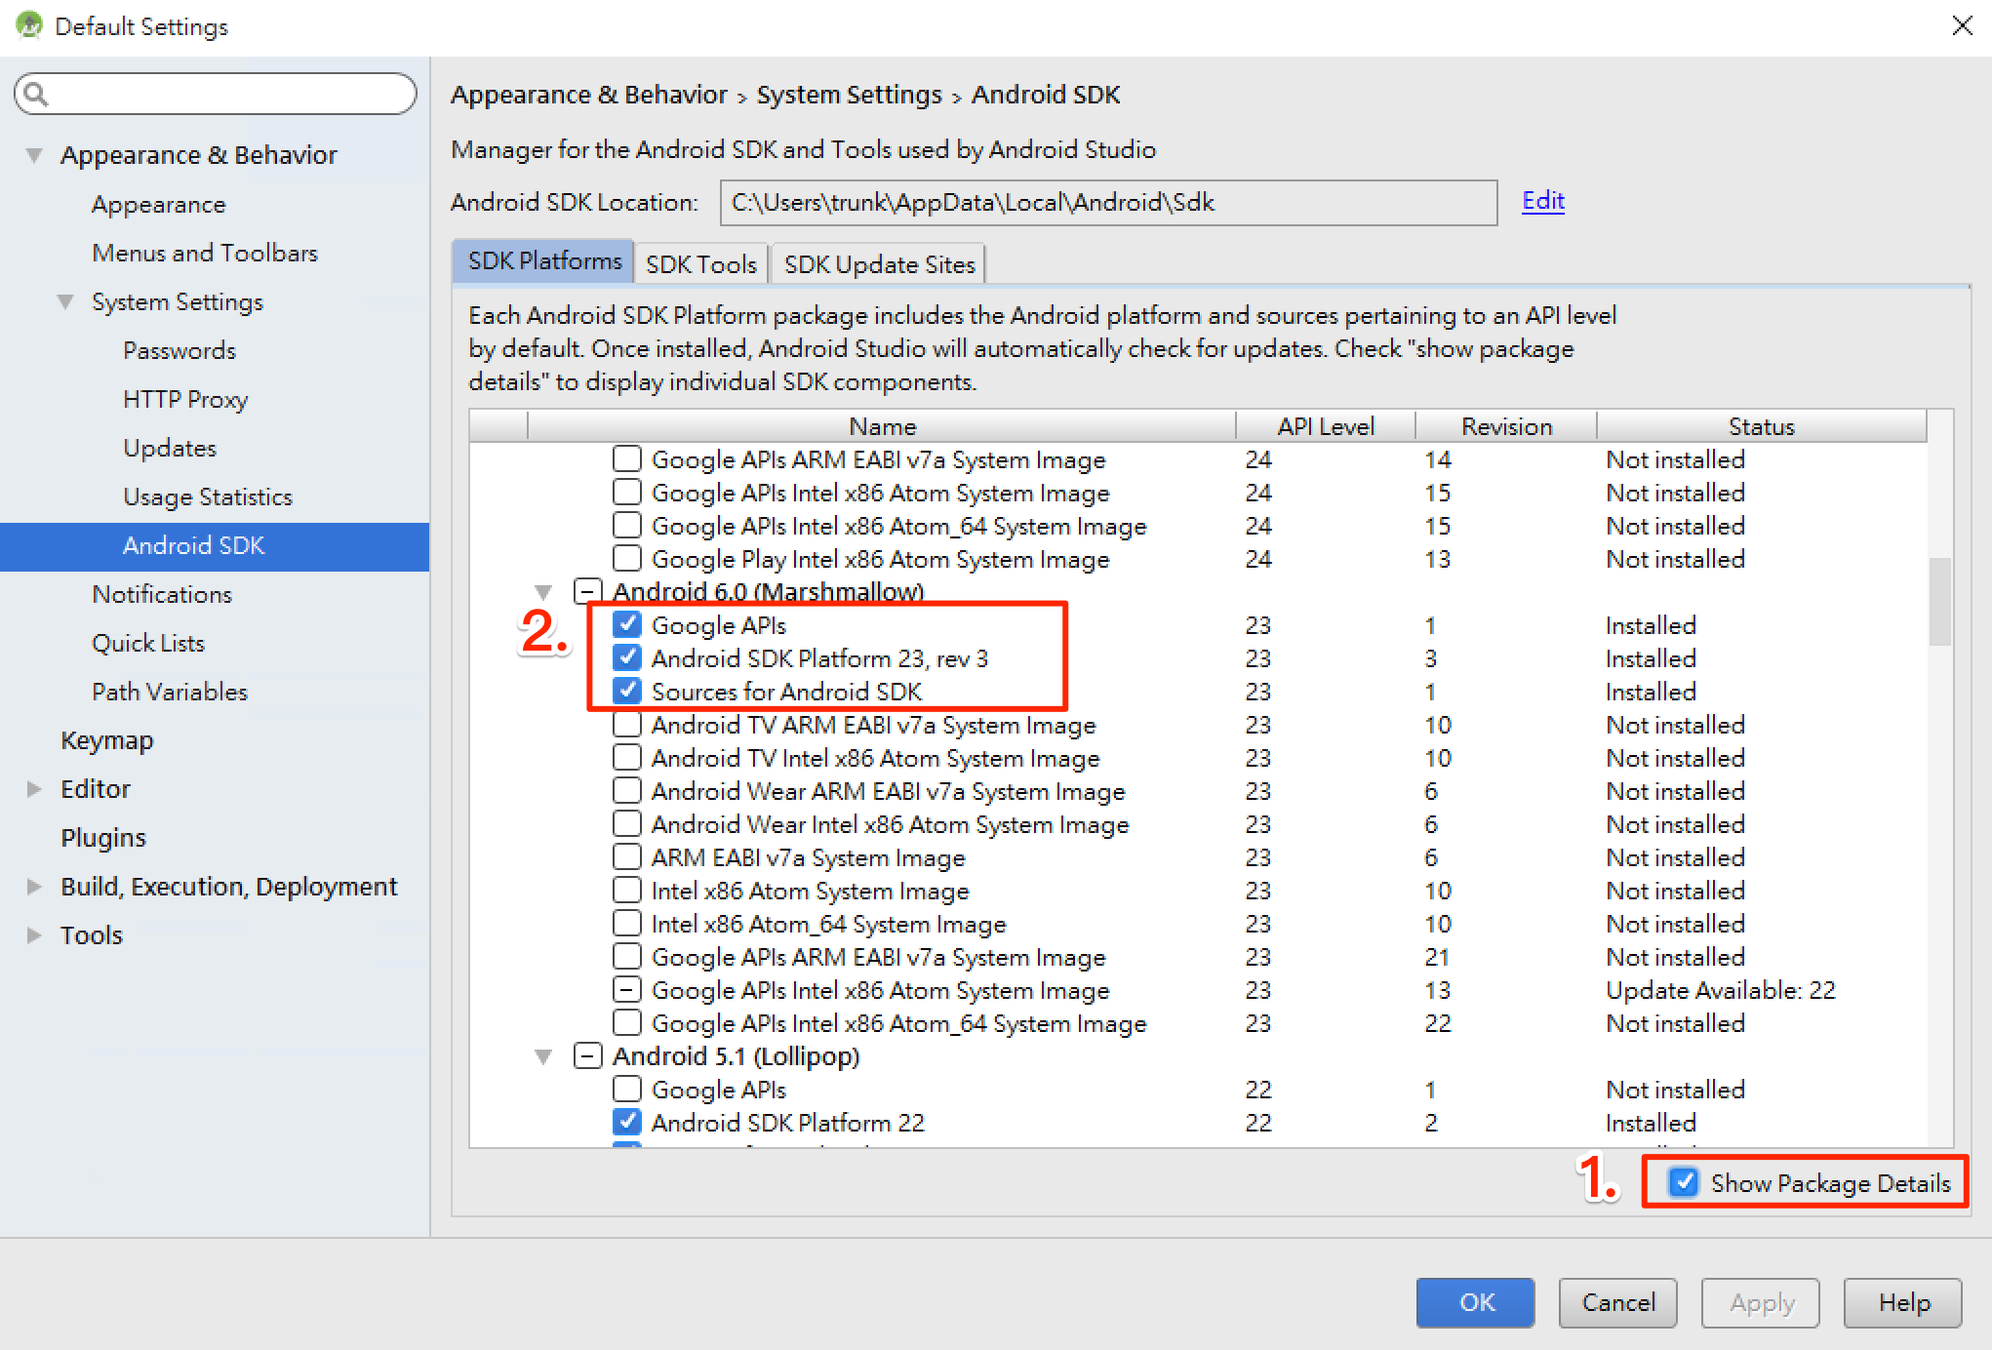Click the Cancel button

[1618, 1302]
